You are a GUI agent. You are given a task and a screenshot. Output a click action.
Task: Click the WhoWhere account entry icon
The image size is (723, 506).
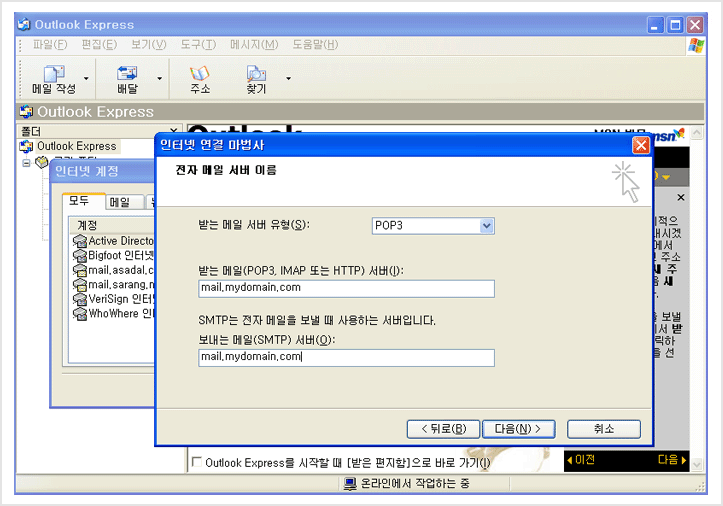tap(80, 314)
